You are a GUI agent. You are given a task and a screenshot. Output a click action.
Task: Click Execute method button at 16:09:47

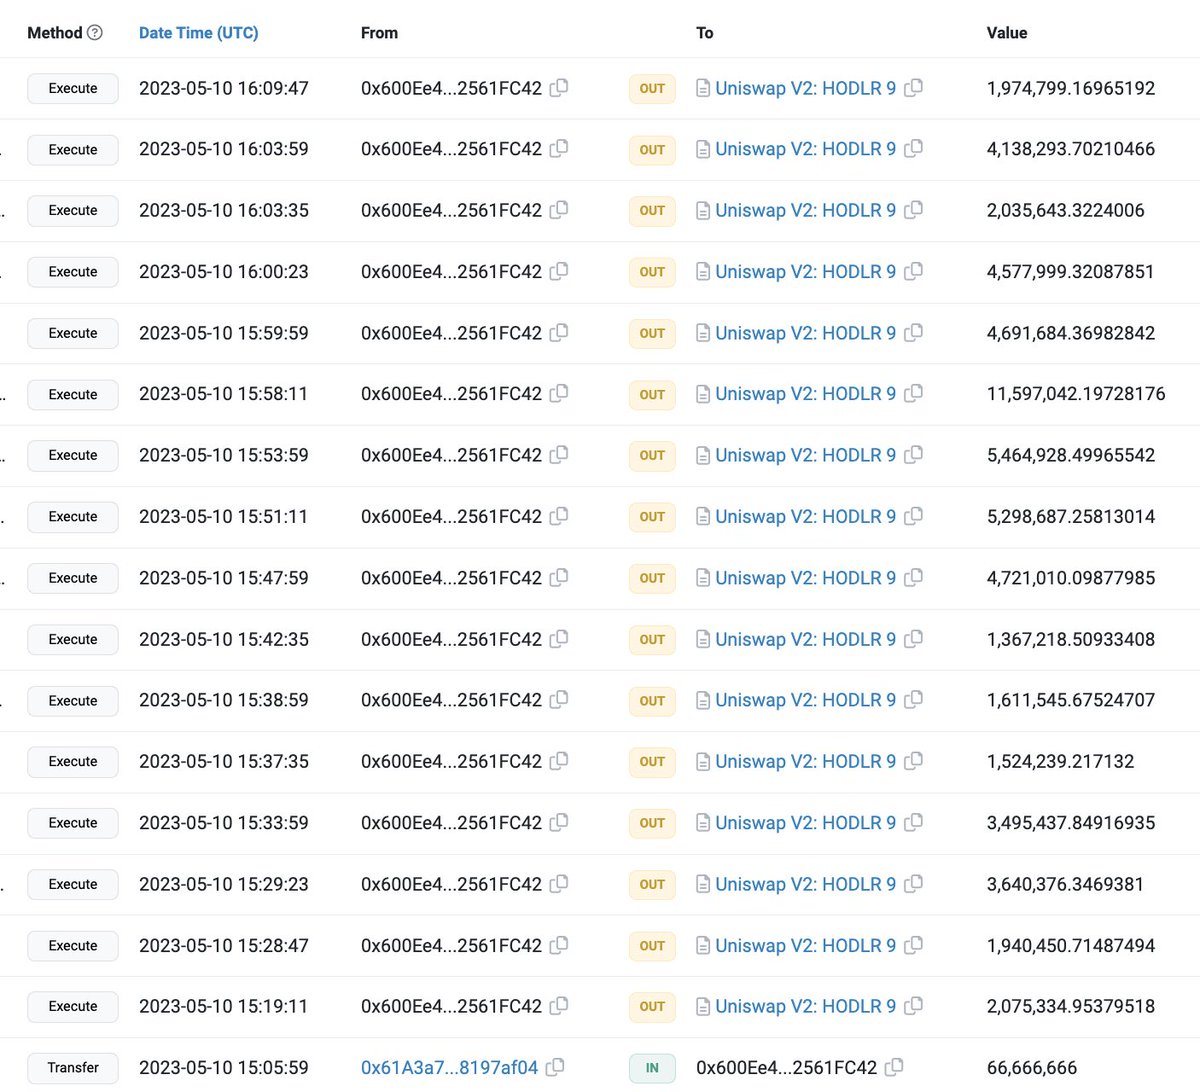73,88
